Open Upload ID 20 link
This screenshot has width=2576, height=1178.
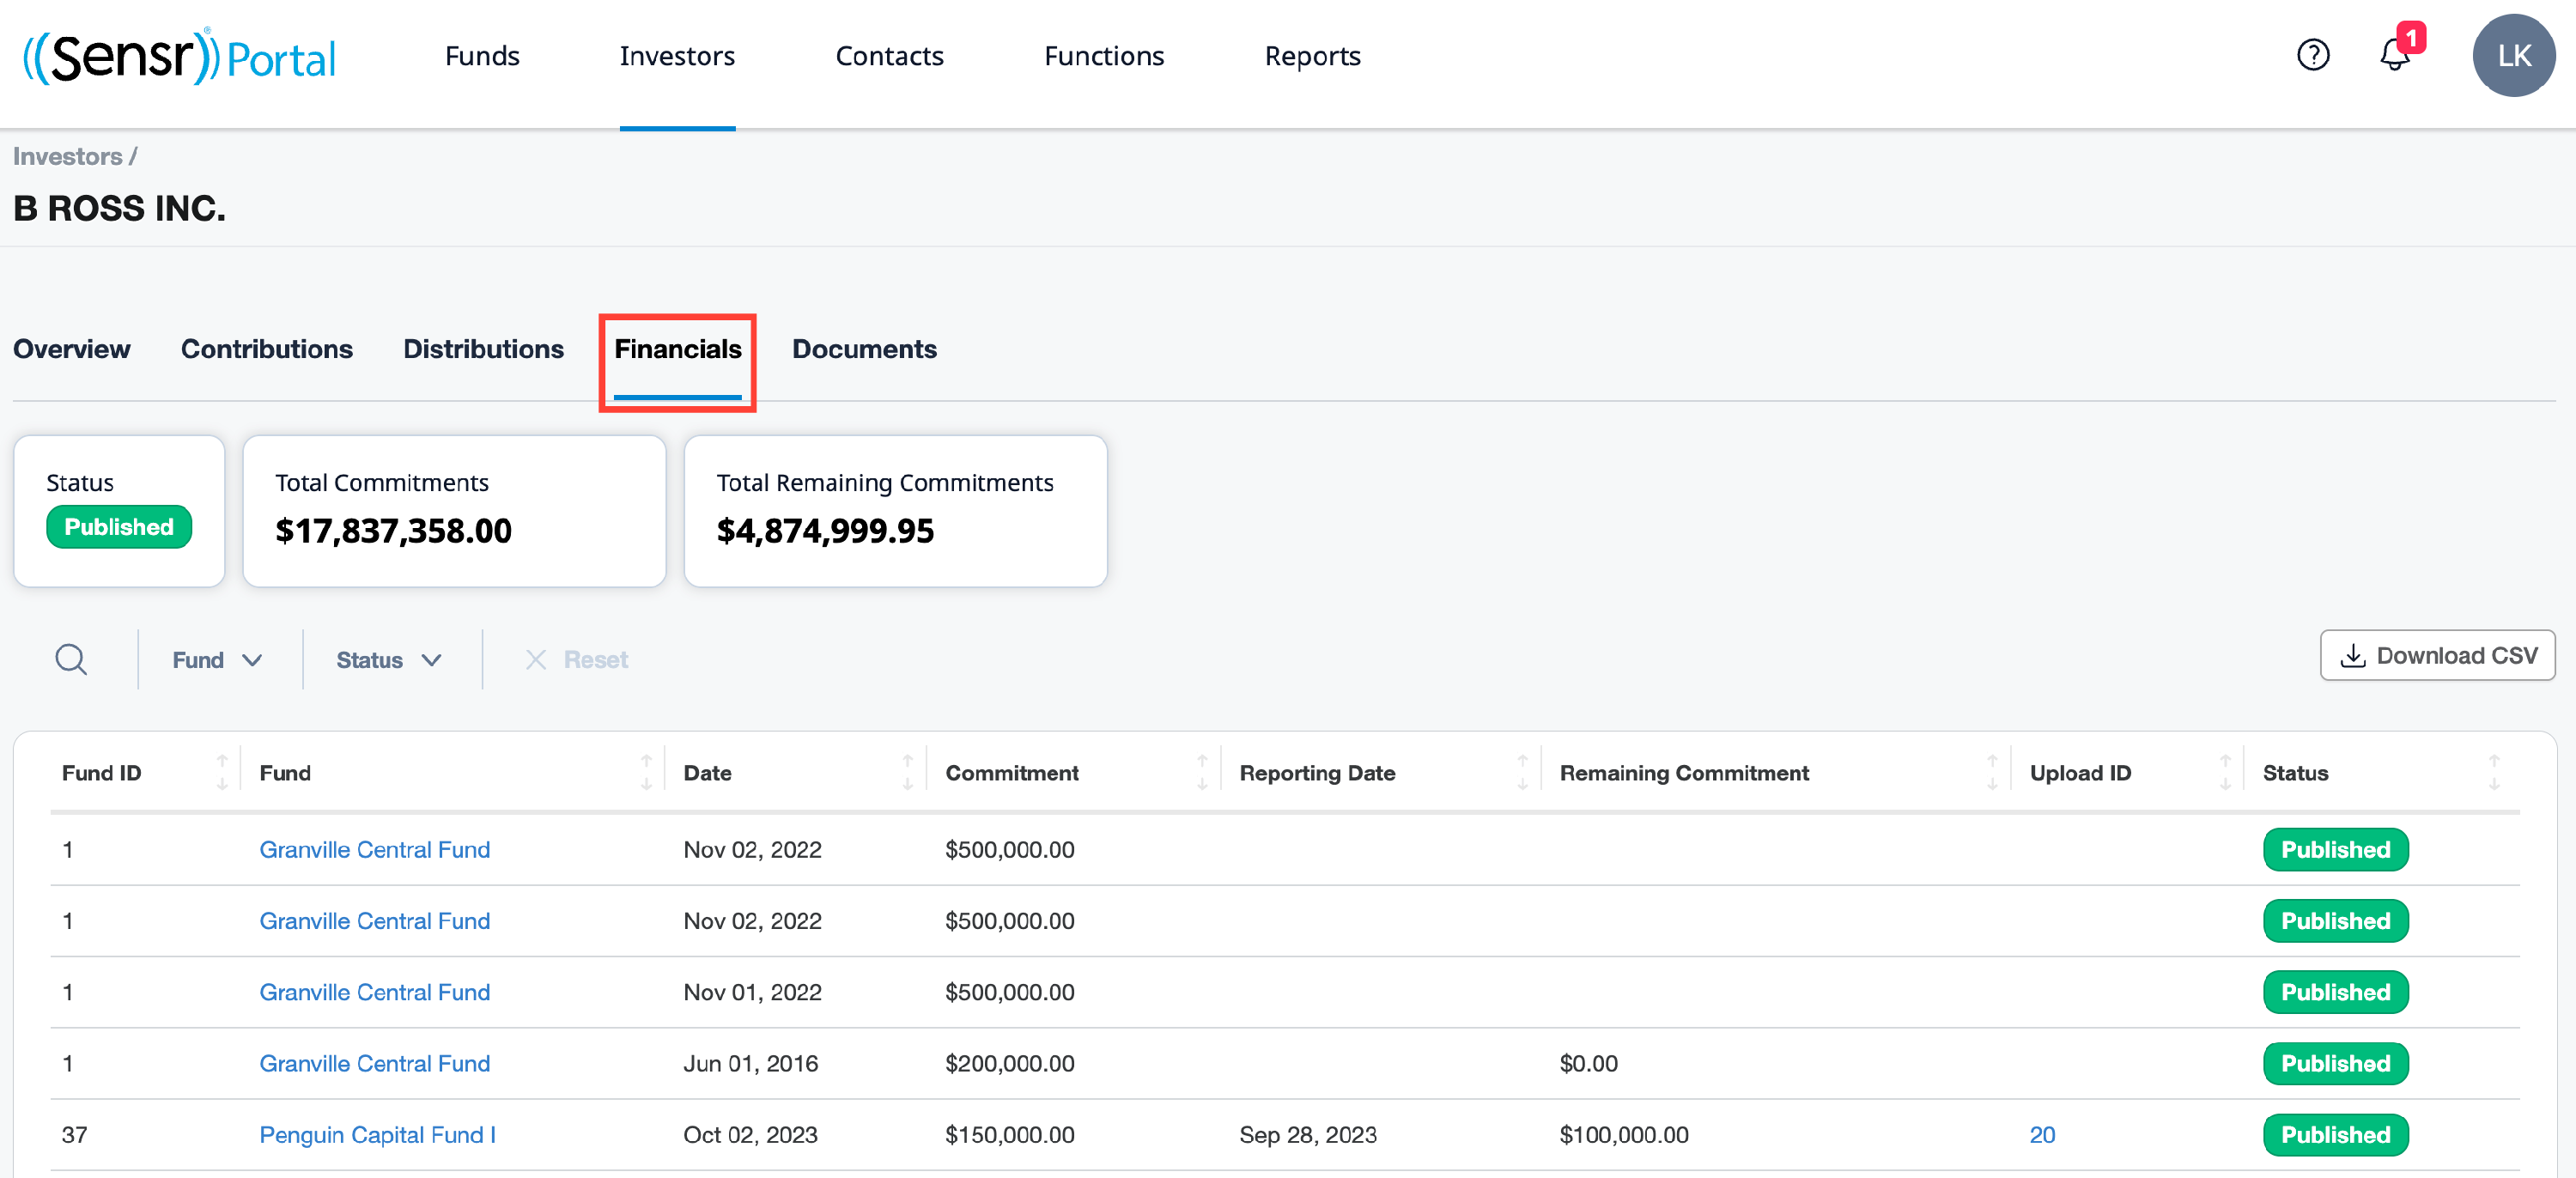coord(2042,1134)
